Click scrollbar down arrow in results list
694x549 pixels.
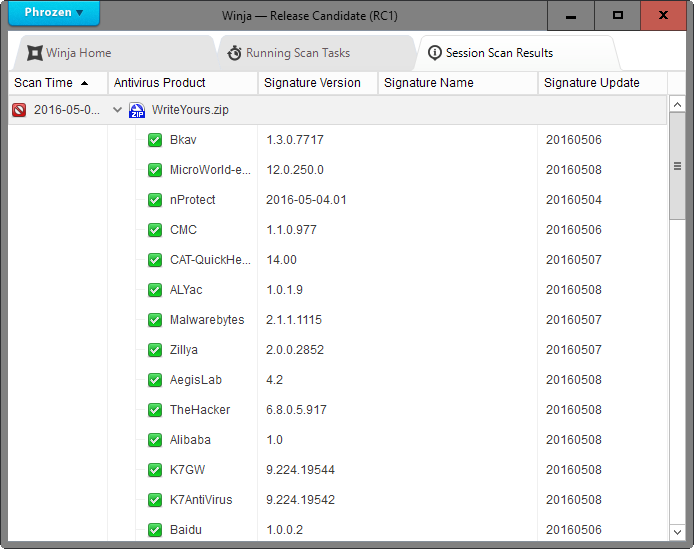pyautogui.click(x=677, y=532)
